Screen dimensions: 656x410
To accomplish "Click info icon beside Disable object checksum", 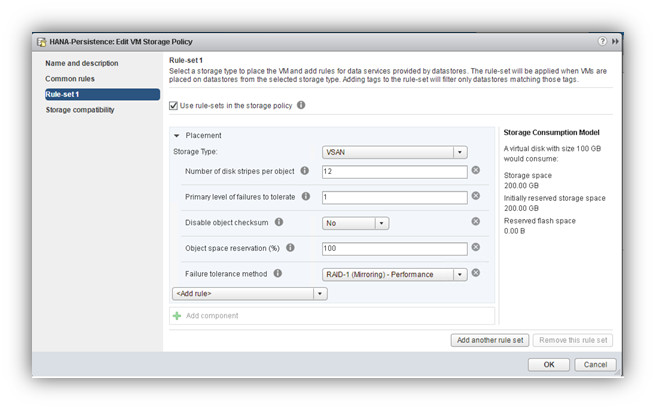I will (279, 223).
